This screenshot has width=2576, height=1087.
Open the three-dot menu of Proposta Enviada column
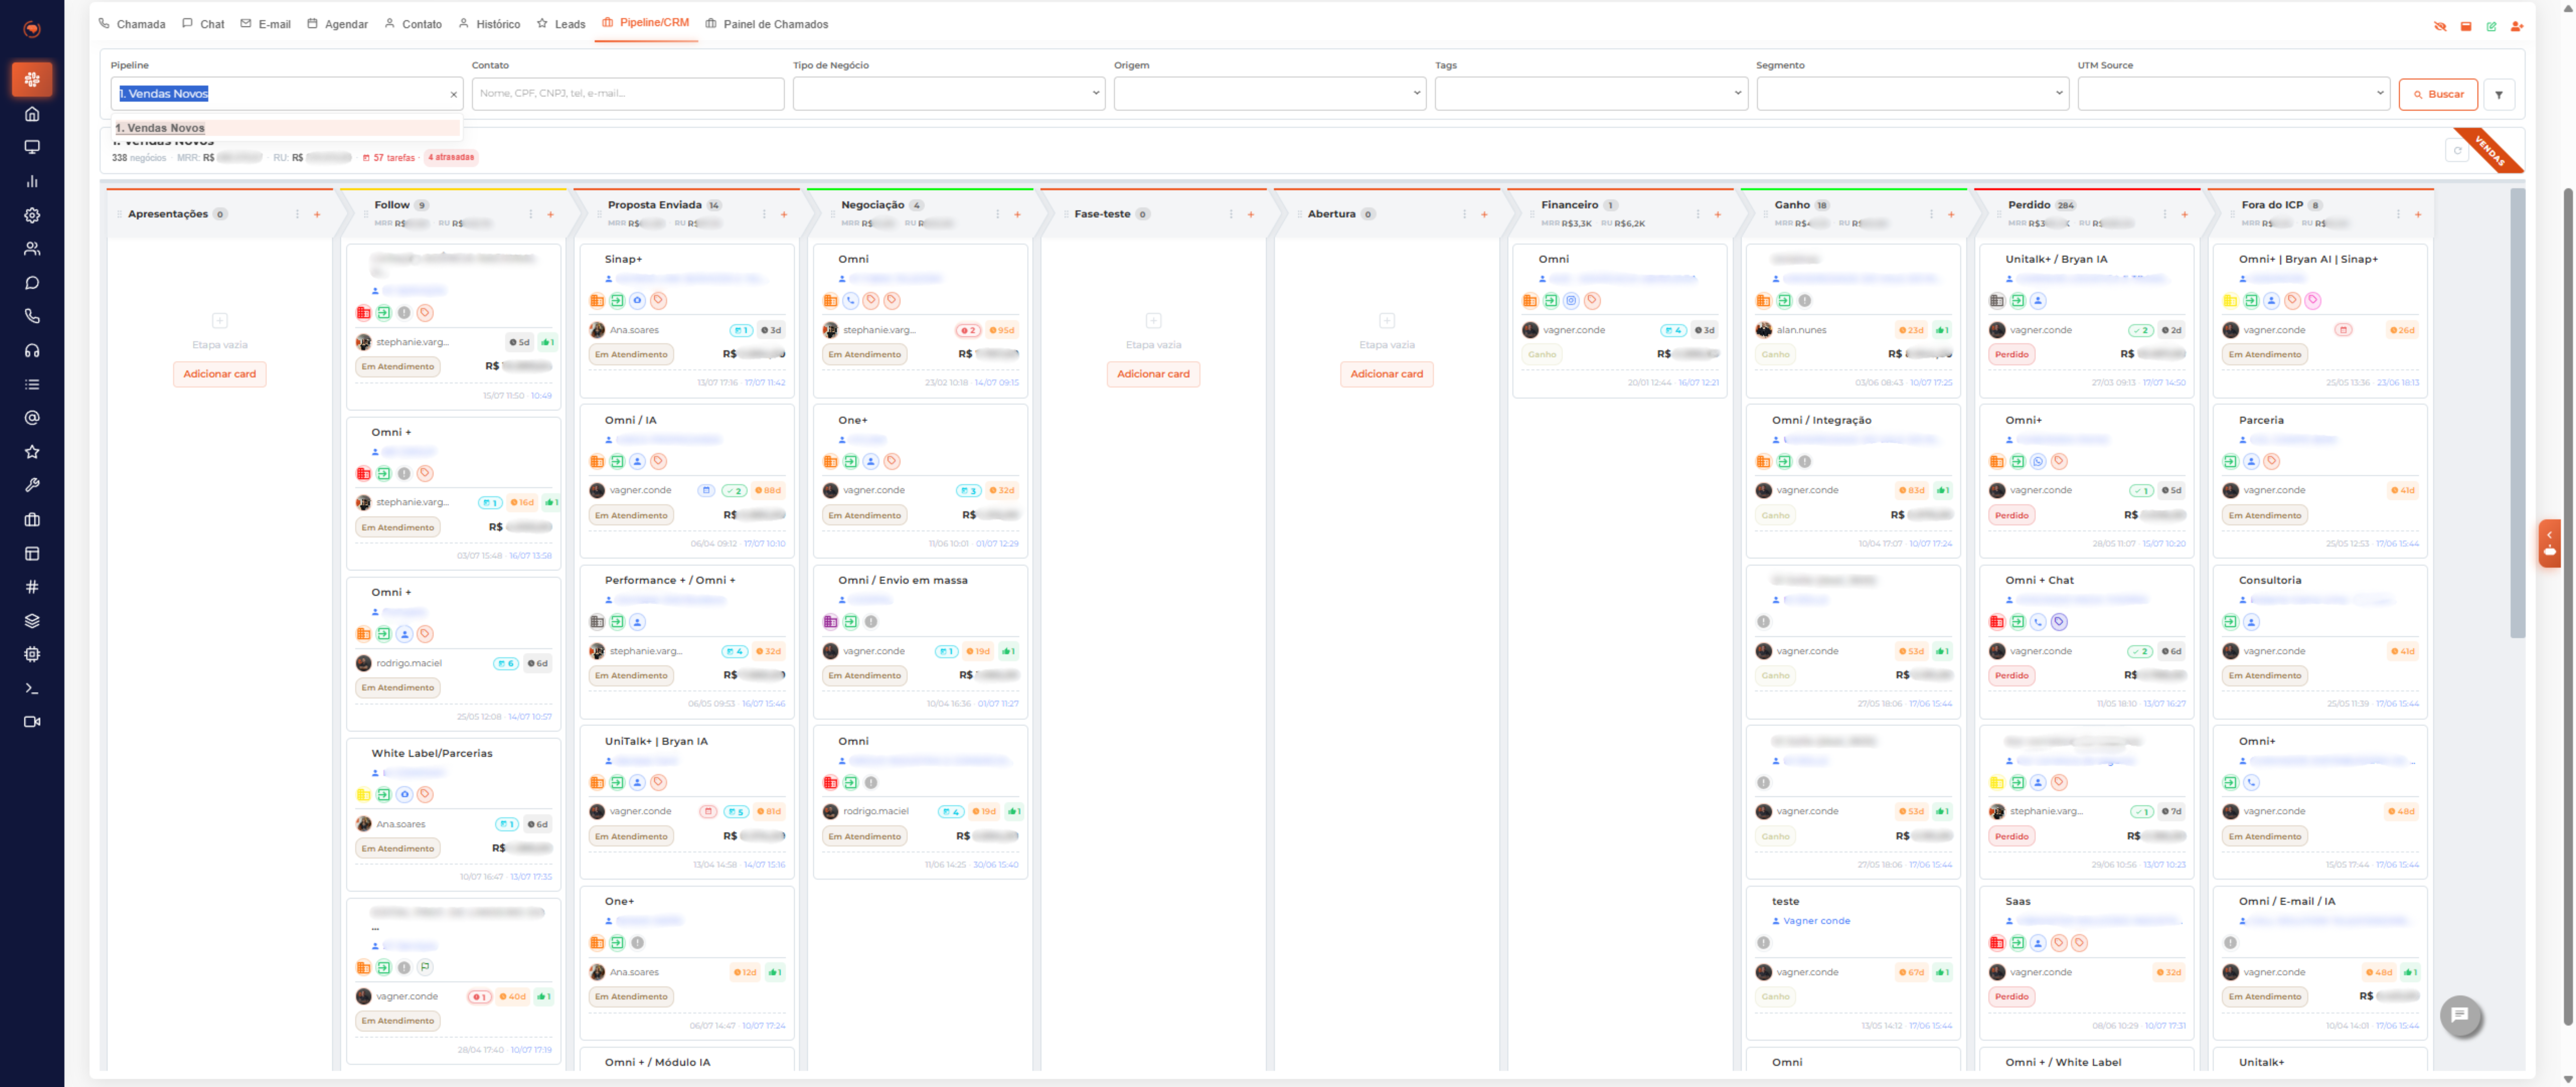(764, 214)
